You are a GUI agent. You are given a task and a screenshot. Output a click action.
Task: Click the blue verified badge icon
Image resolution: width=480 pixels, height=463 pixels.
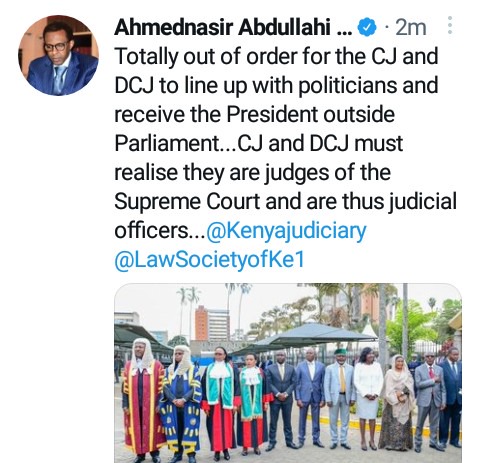pos(367,27)
